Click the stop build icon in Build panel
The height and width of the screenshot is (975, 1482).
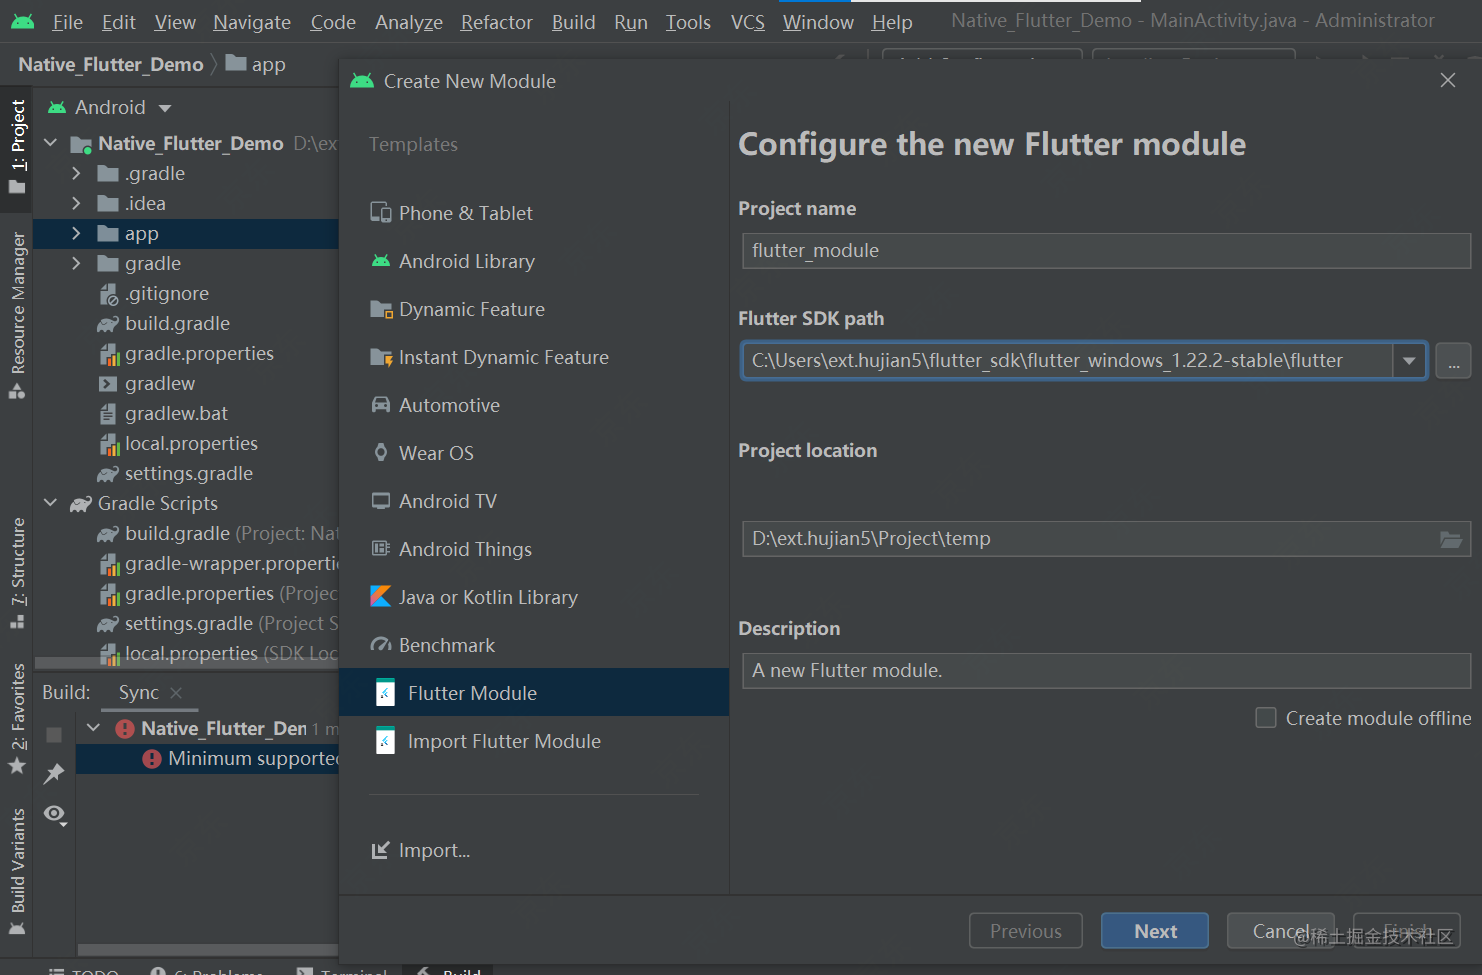[x=54, y=735]
